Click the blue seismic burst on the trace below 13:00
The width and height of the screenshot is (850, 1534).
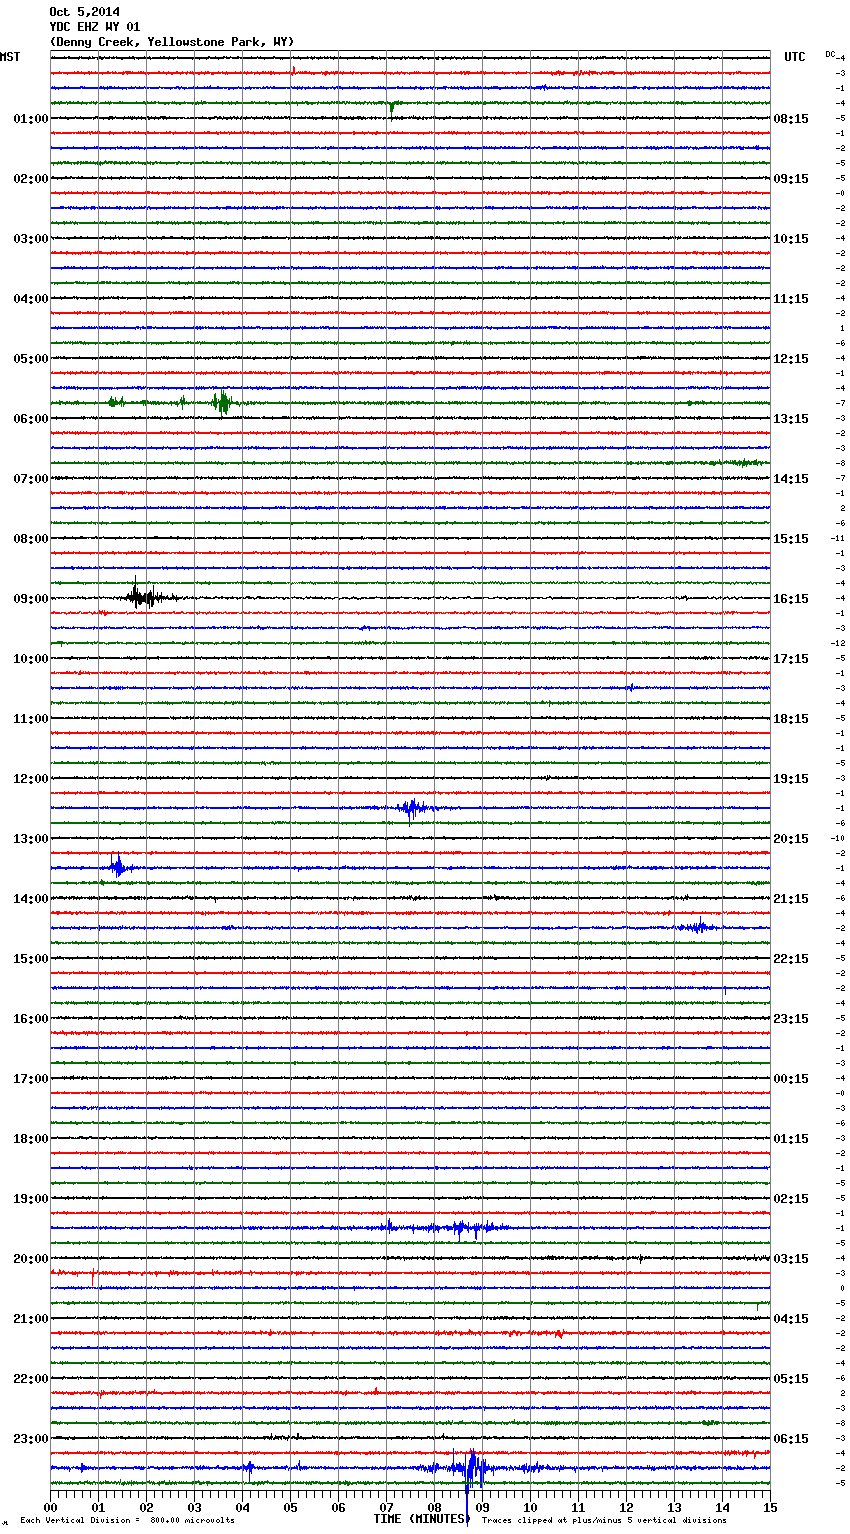[x=118, y=866]
